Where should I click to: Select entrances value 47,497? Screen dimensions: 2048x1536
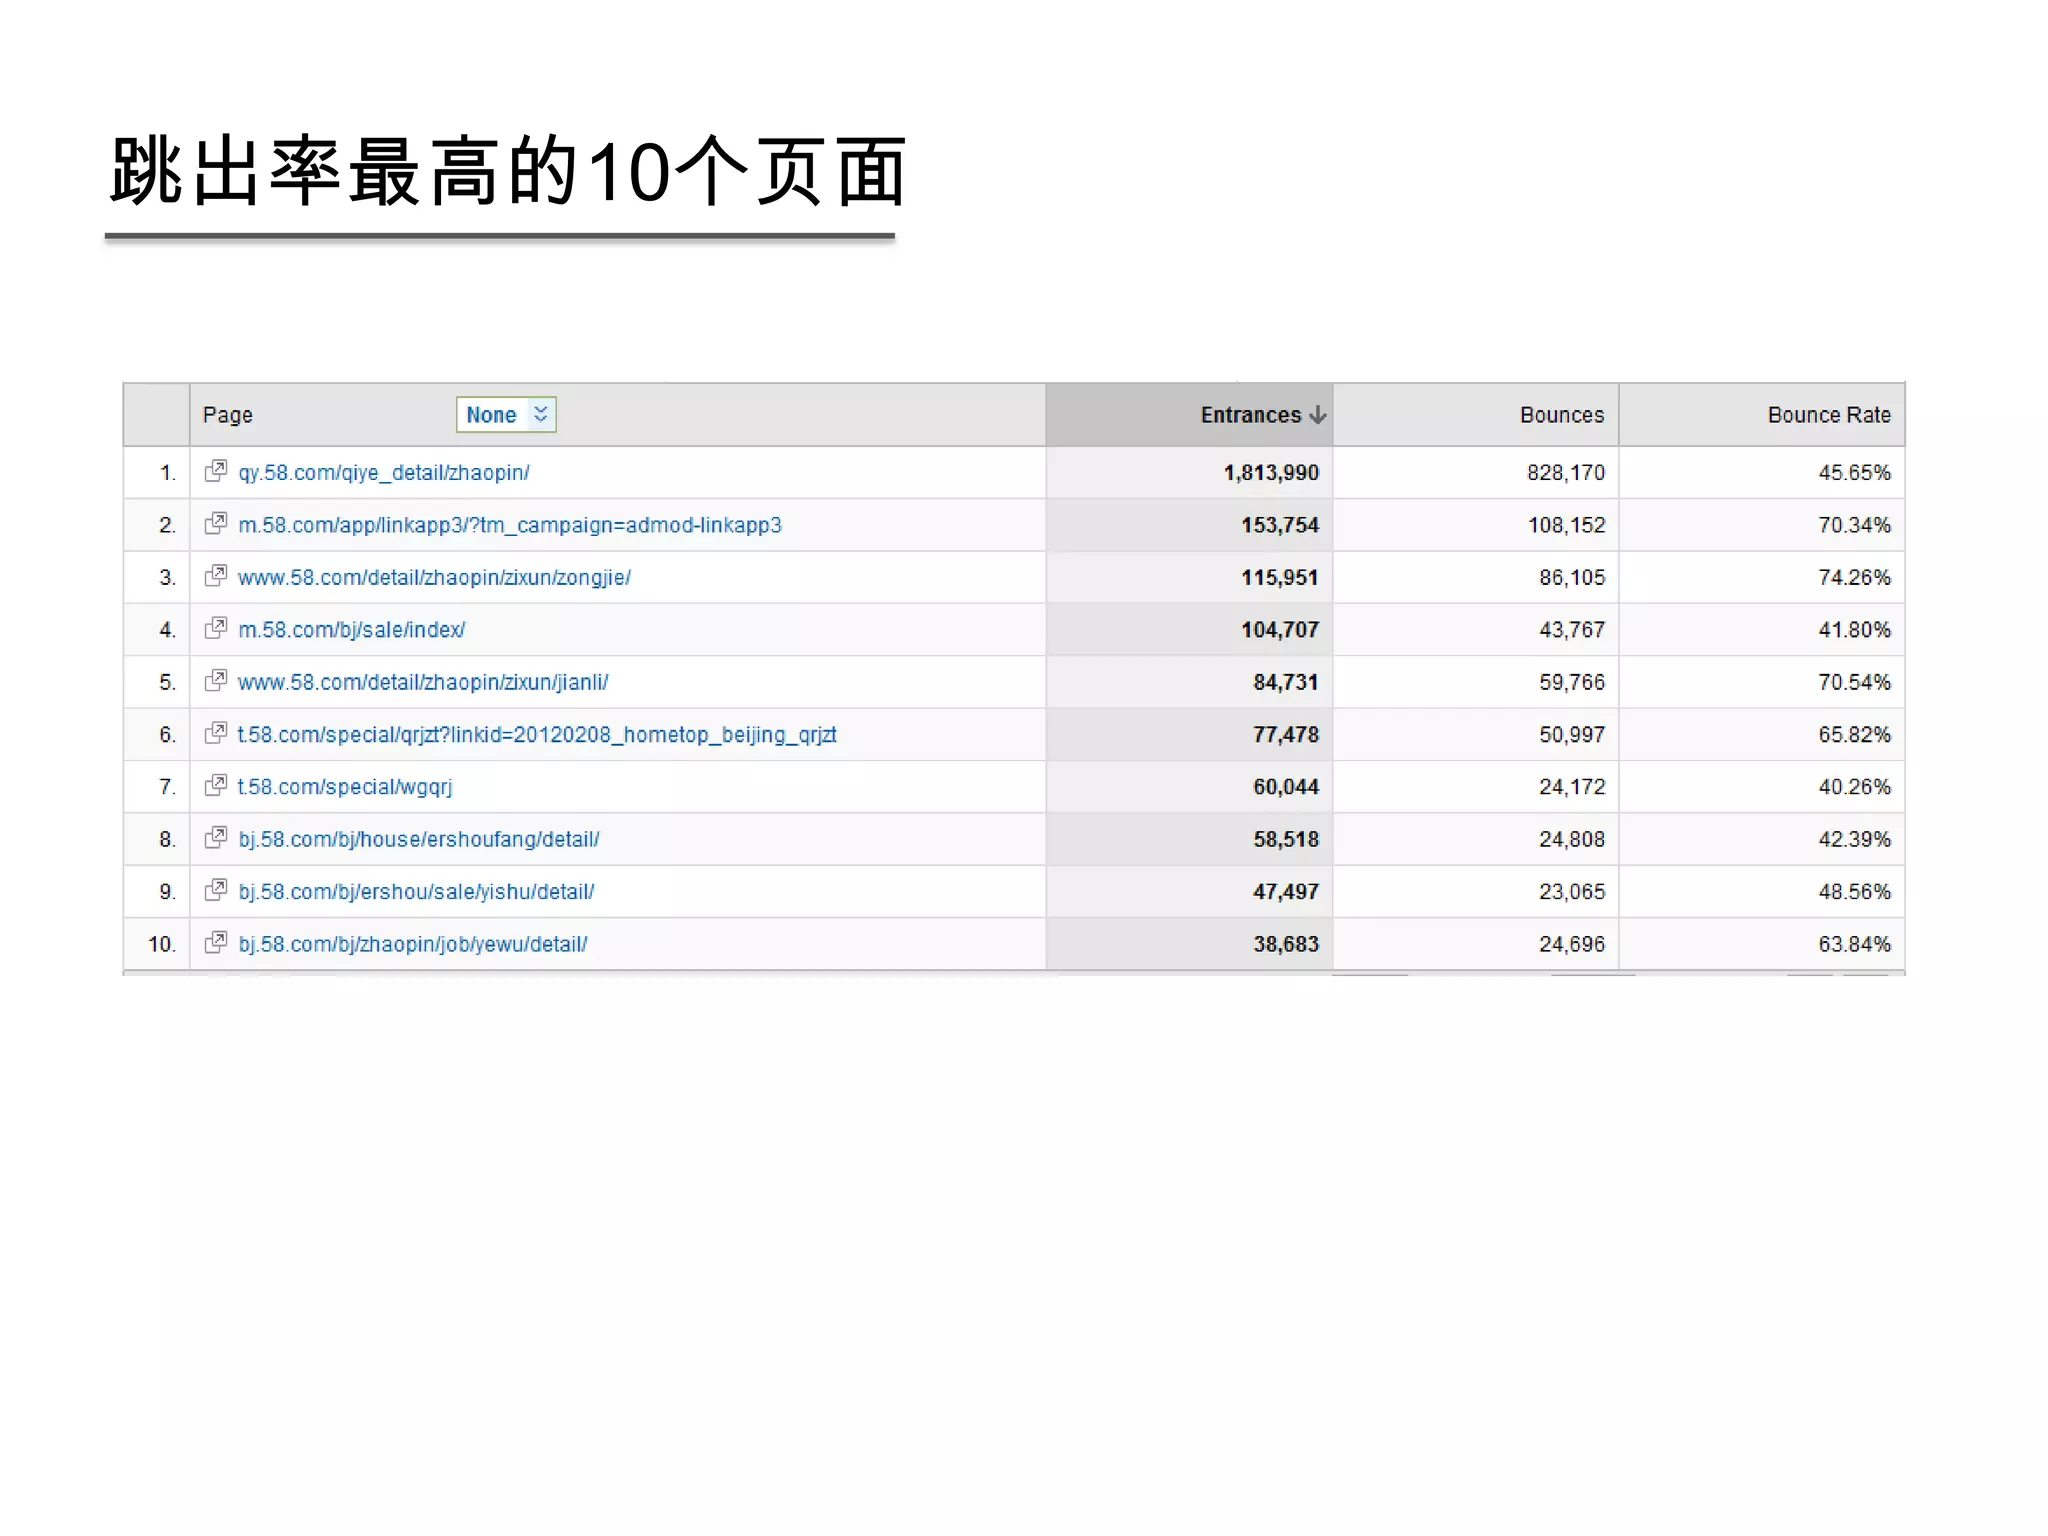1286,892
